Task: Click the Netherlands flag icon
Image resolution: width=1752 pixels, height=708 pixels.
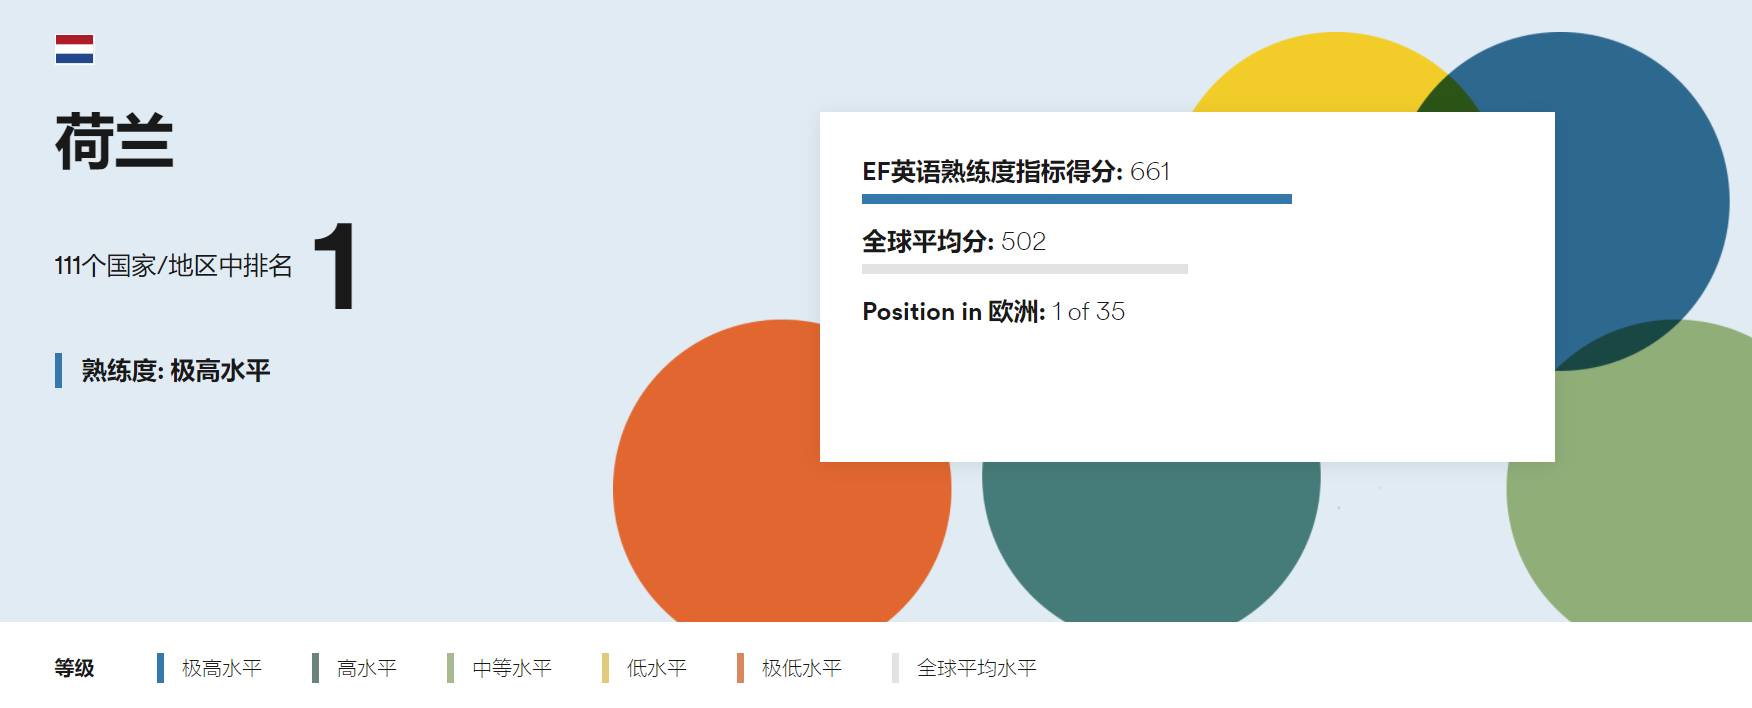Action: 74,49
